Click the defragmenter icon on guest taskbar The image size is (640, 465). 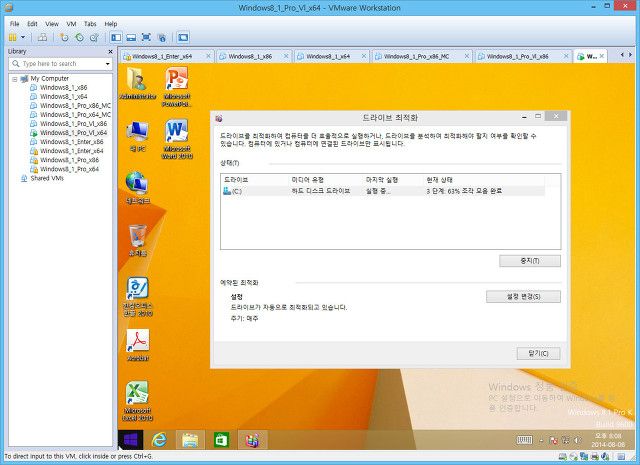(252, 440)
